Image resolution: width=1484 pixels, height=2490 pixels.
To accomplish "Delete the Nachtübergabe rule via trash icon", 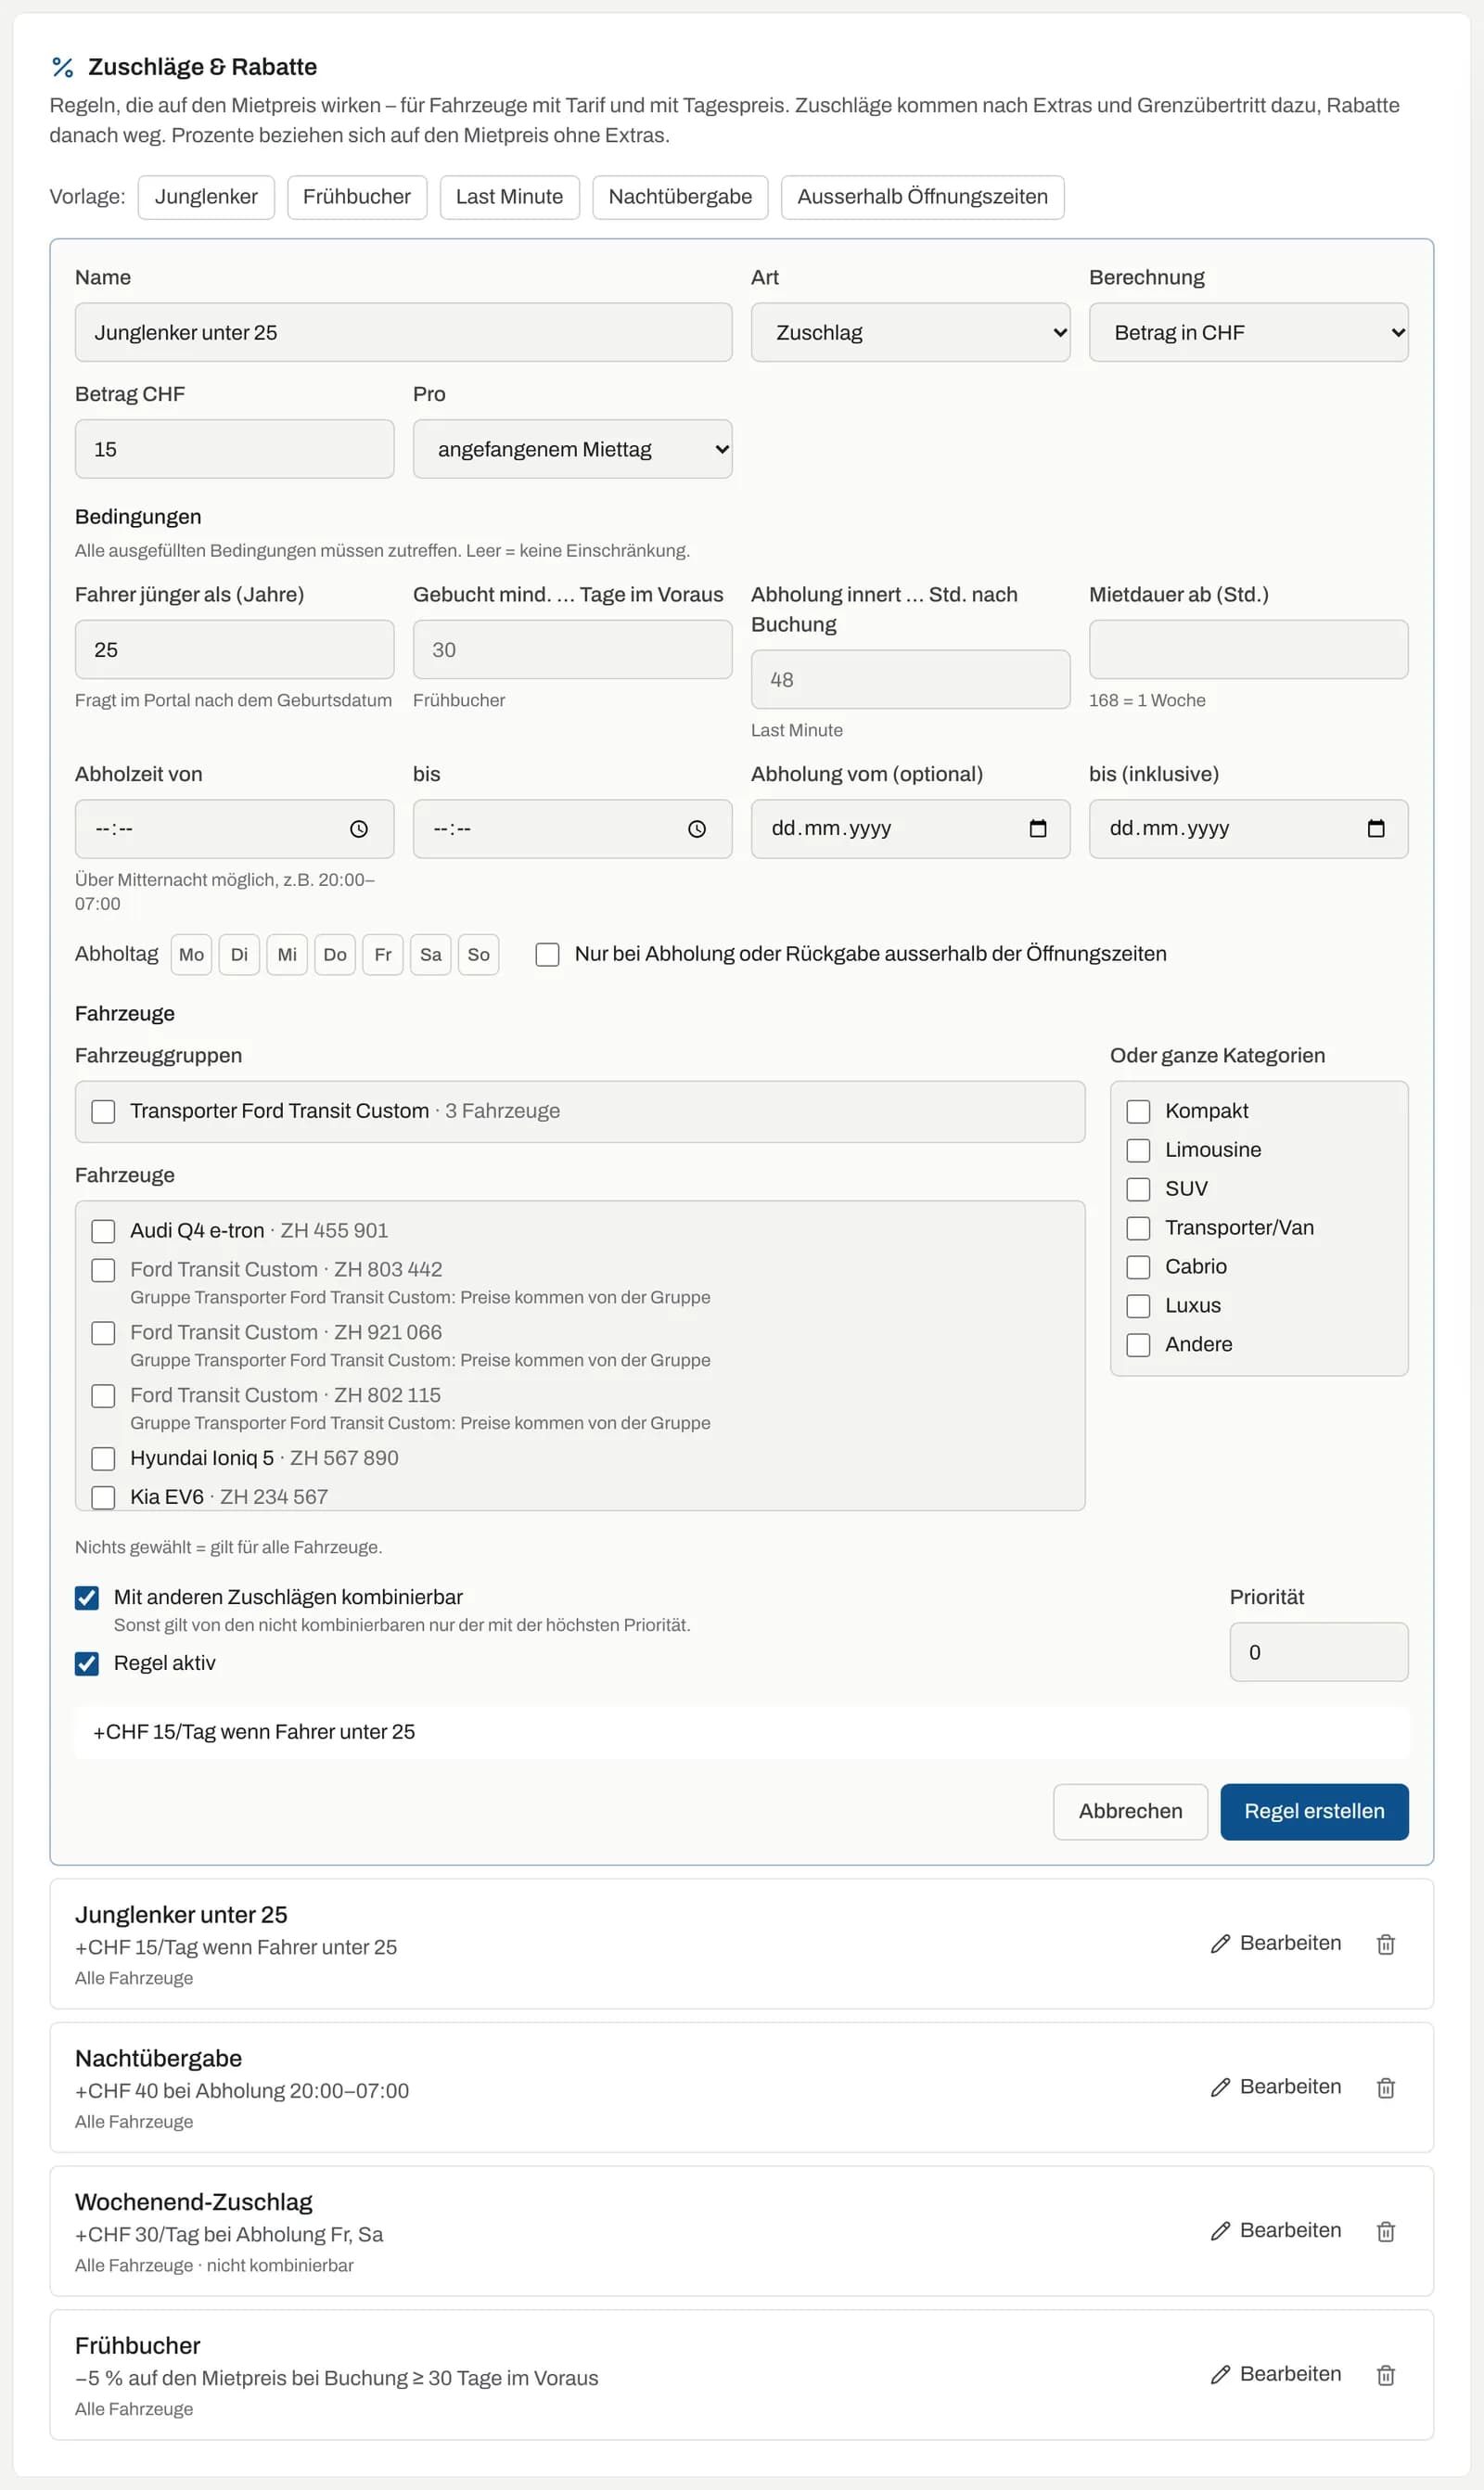I will pyautogui.click(x=1385, y=2088).
